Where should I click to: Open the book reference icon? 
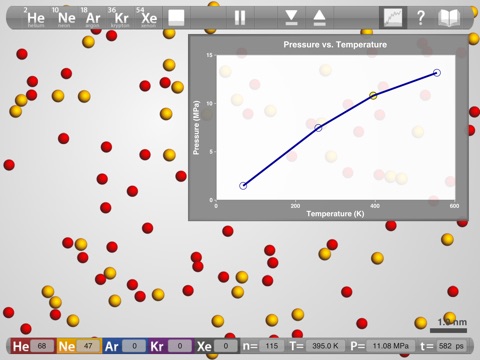[x=449, y=18]
